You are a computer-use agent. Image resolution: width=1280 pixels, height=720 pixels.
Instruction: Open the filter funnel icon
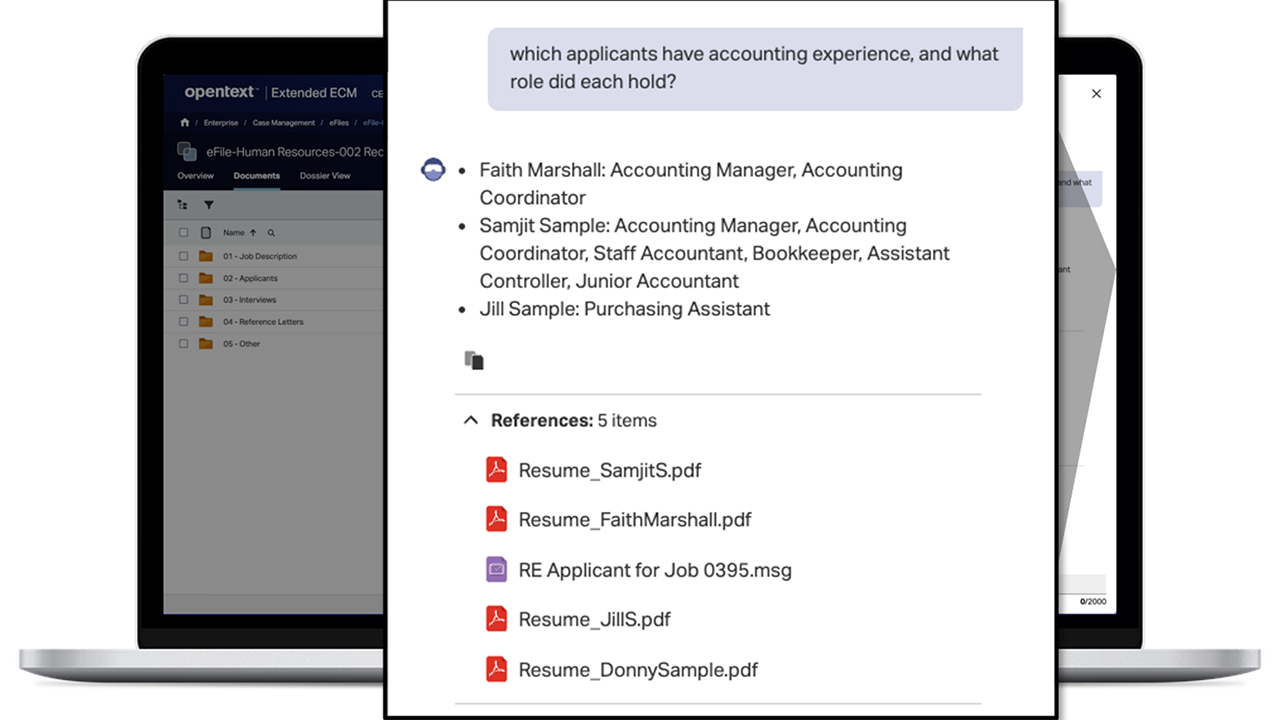pos(209,205)
